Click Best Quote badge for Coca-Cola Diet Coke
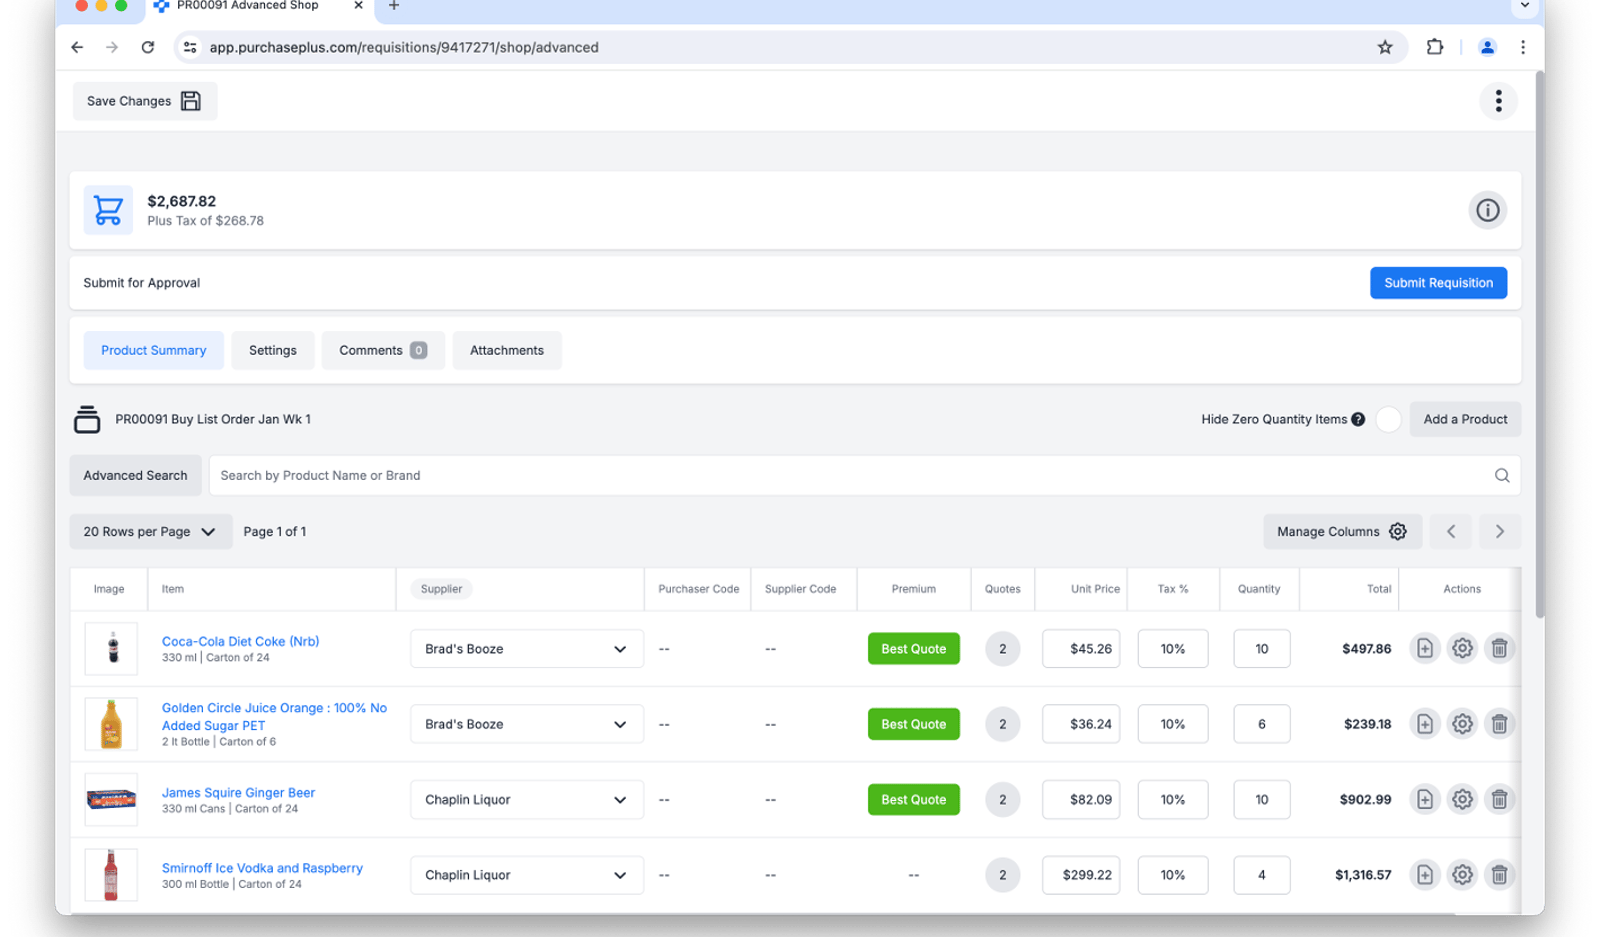Screen dimensions: 1600x937 click(x=913, y=649)
